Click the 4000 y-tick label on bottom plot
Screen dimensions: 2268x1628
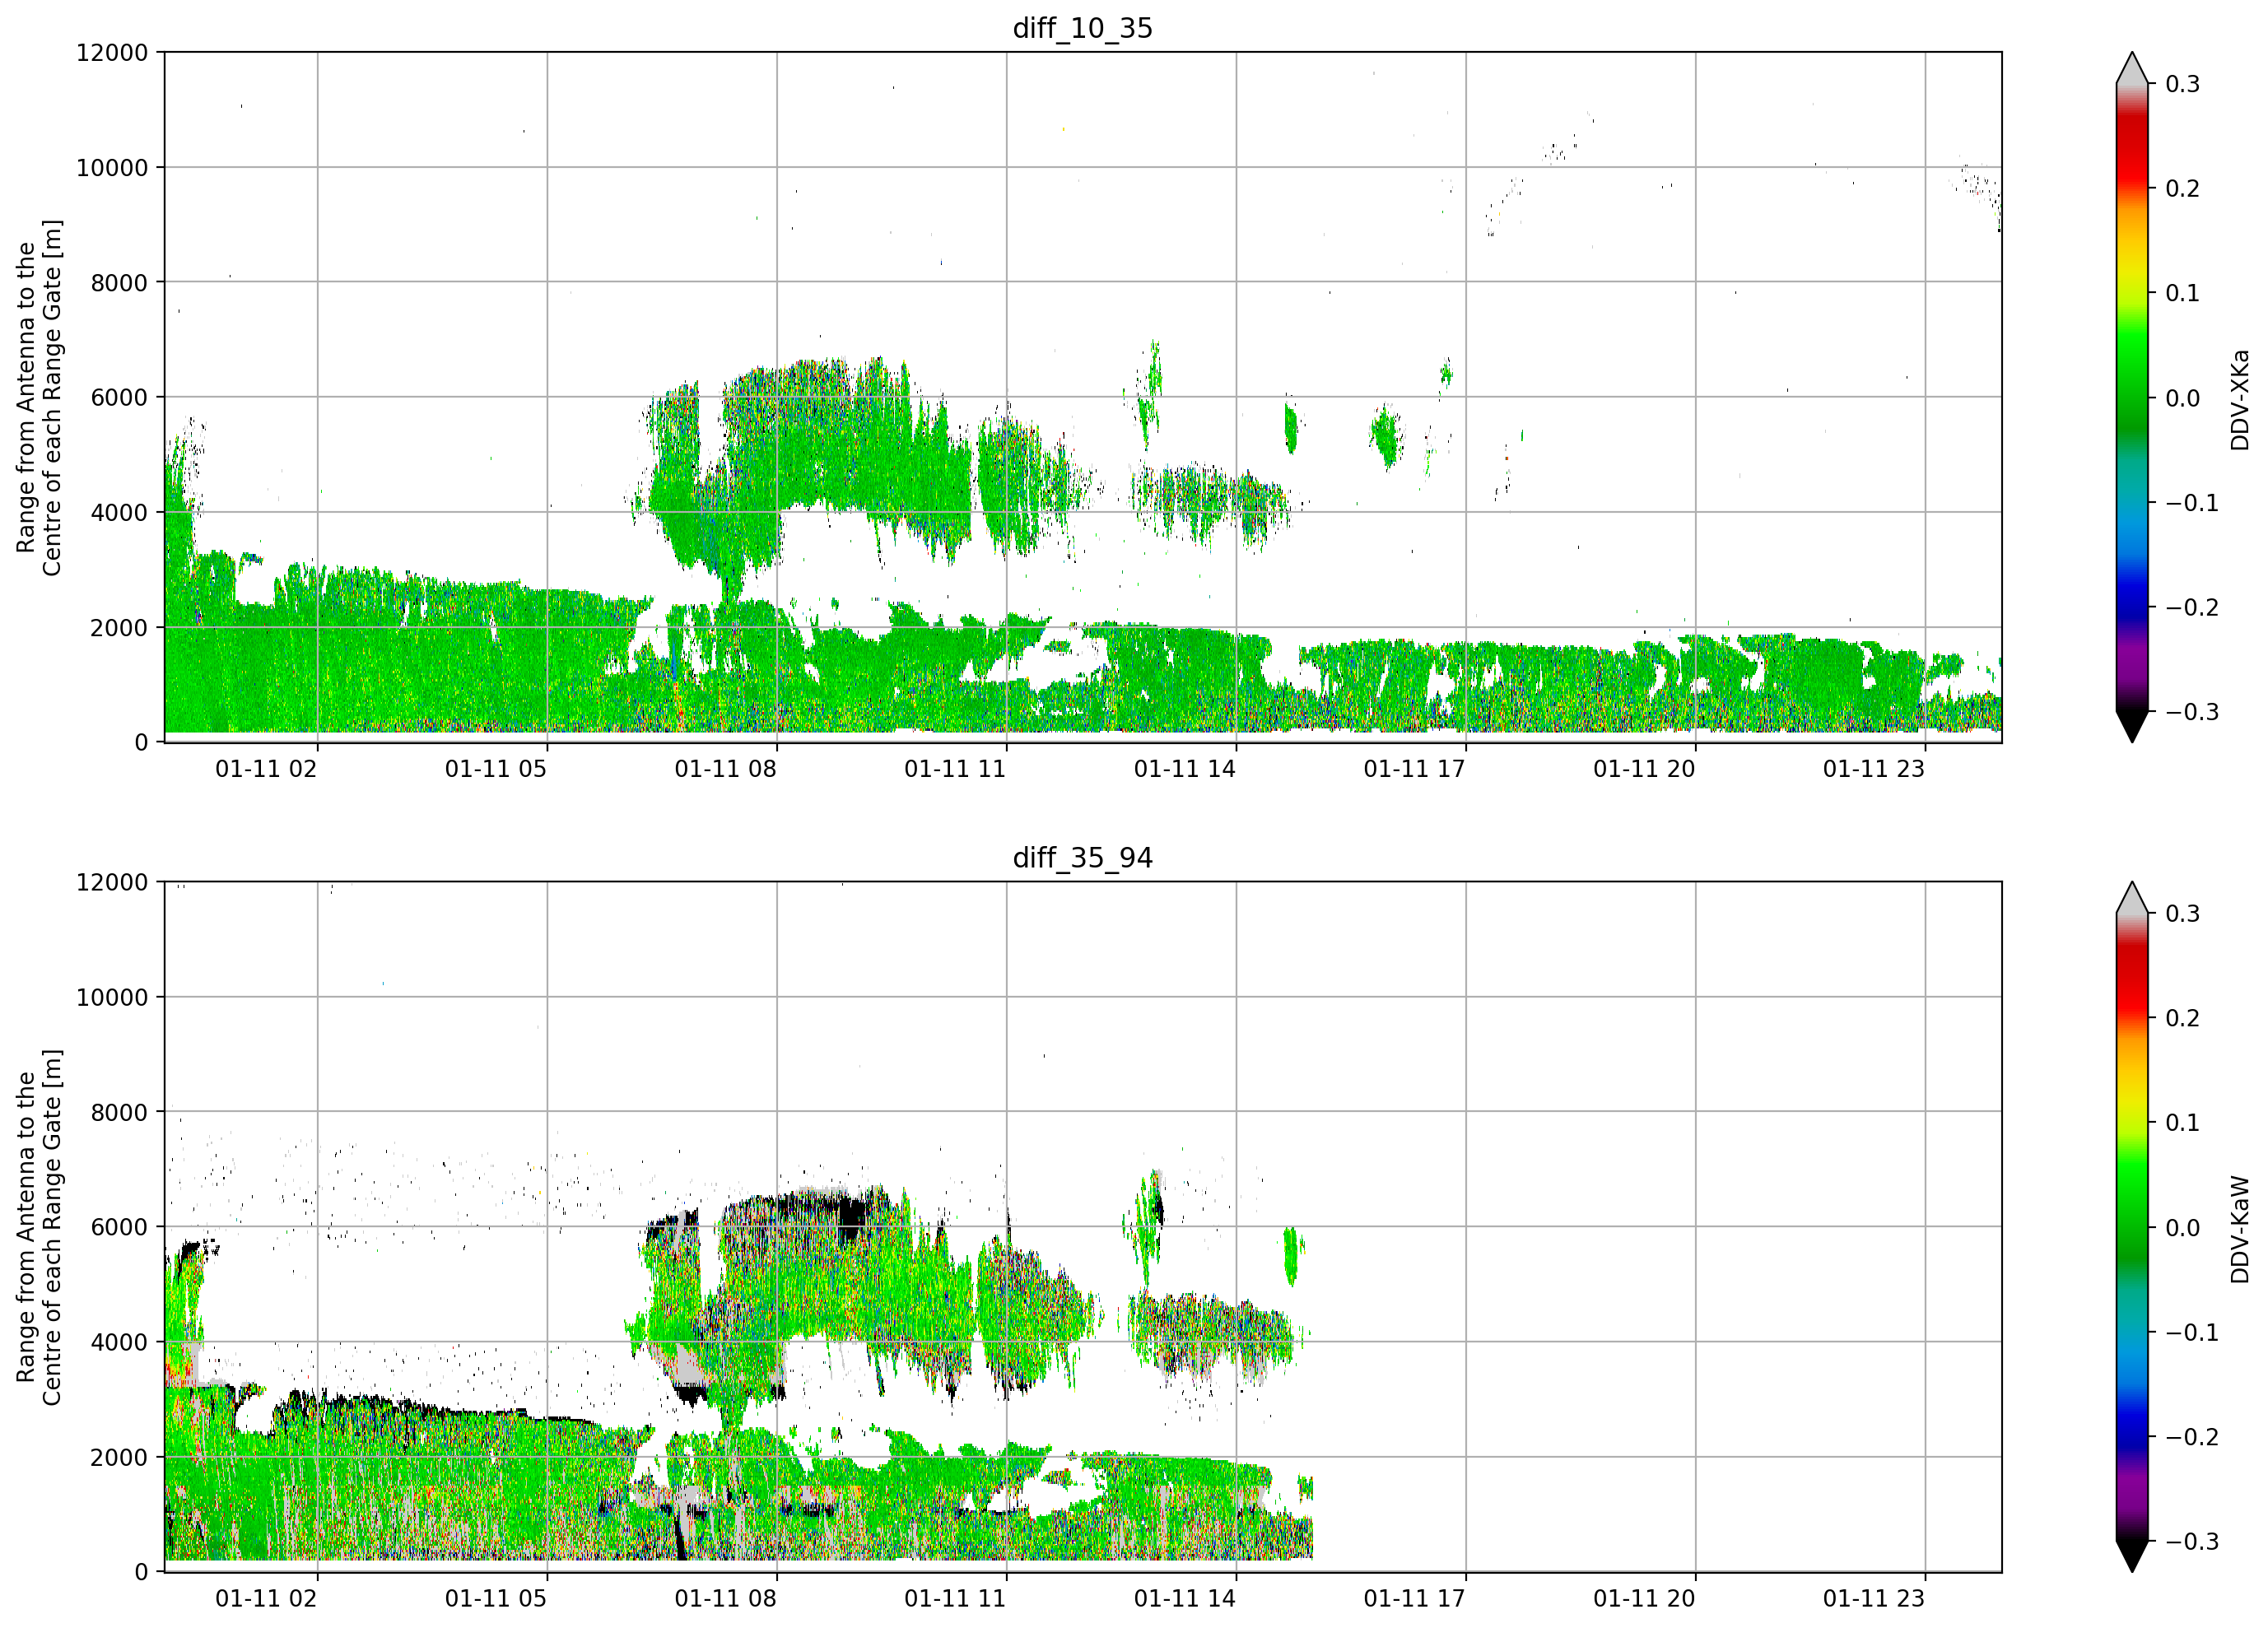119,1342
